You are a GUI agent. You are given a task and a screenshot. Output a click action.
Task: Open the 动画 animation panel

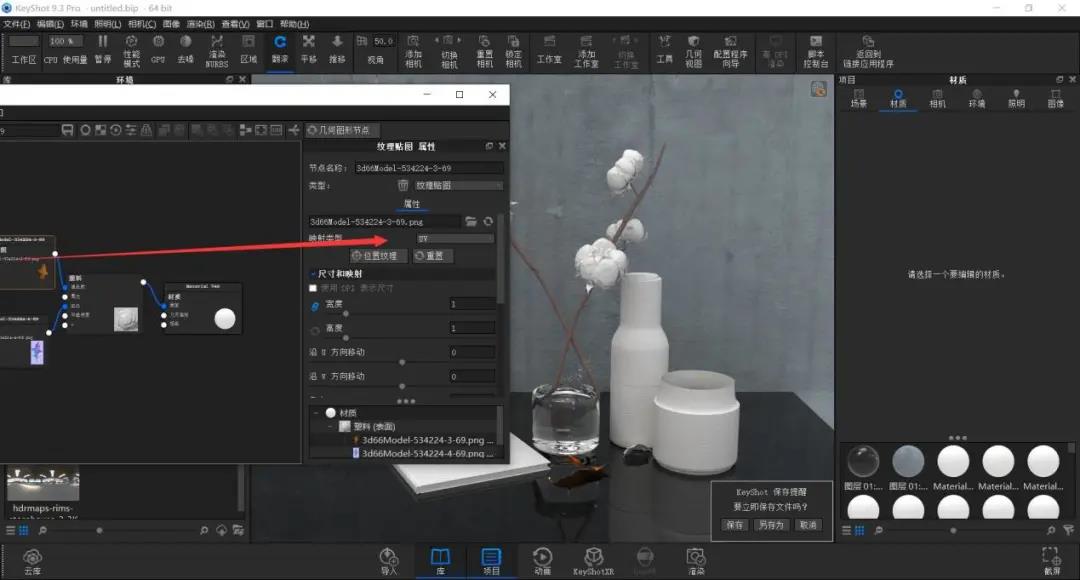tap(542, 561)
